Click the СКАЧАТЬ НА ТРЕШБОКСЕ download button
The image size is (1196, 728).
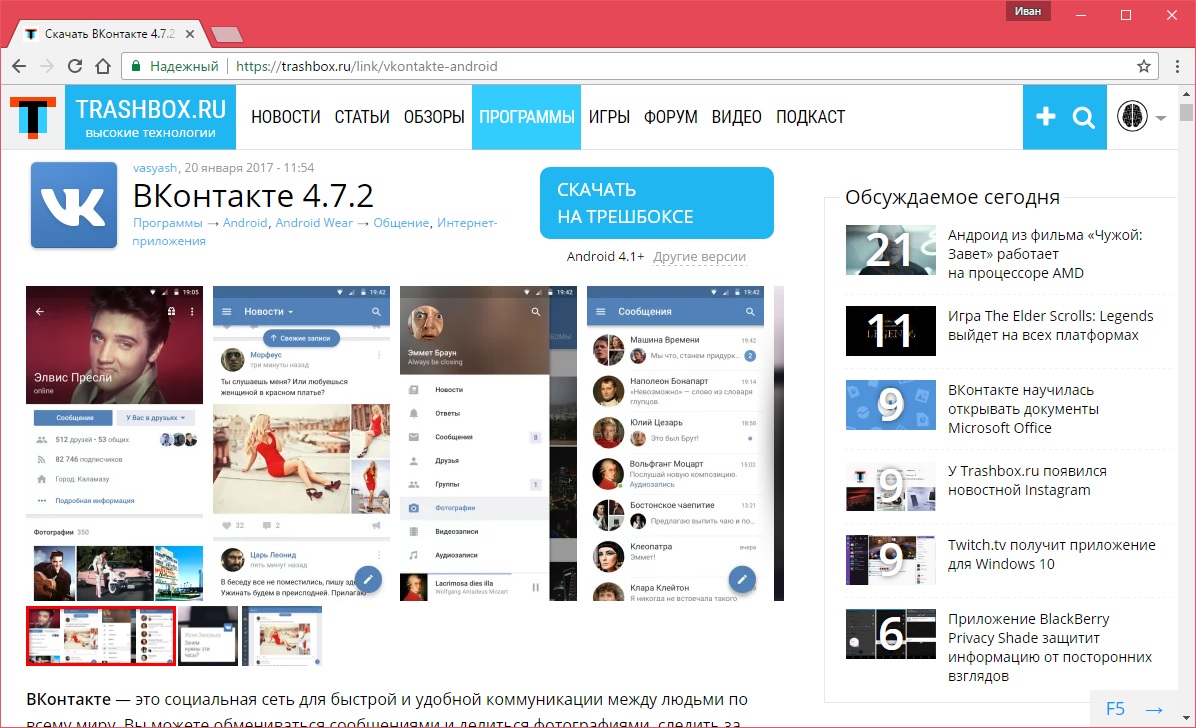[657, 203]
